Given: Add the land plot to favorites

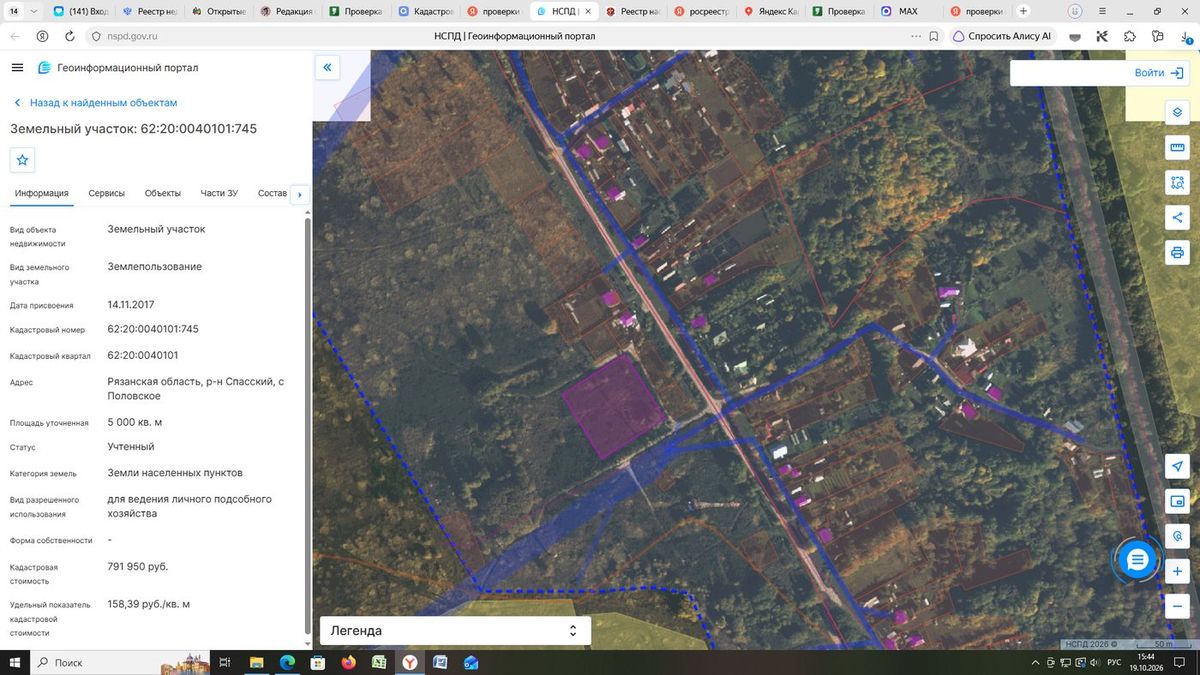Looking at the screenshot, I should 22,160.
